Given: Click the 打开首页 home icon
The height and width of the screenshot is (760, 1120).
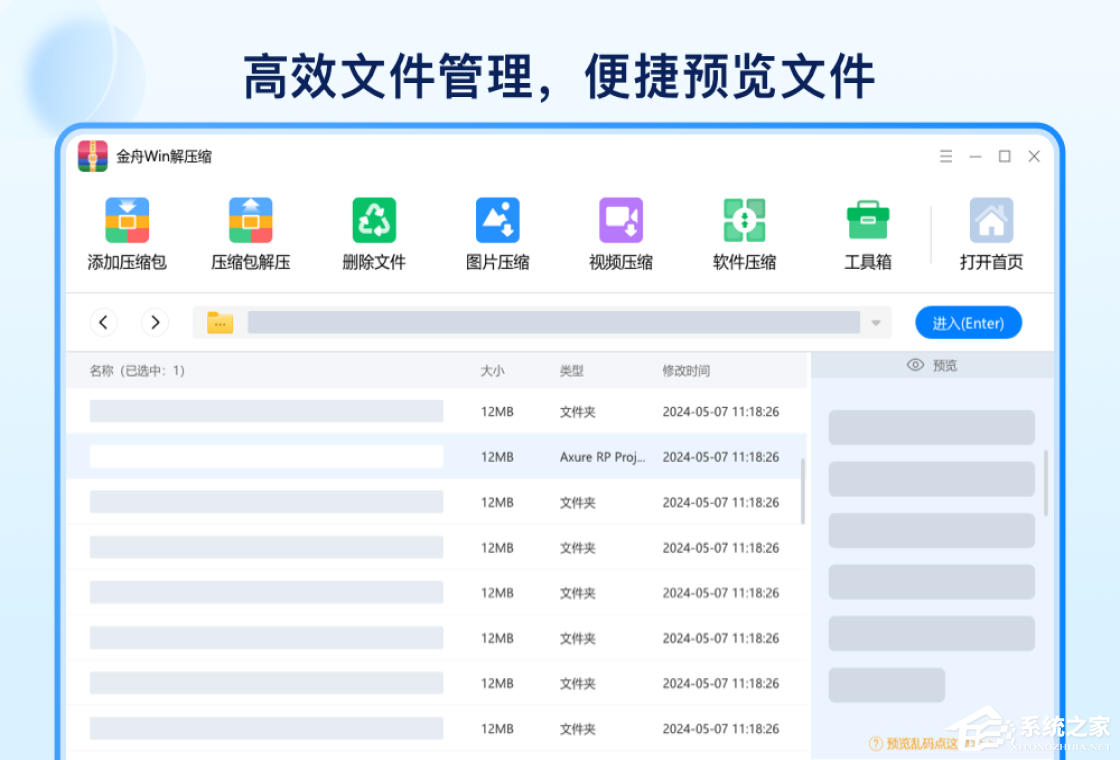Looking at the screenshot, I should coord(991,219).
